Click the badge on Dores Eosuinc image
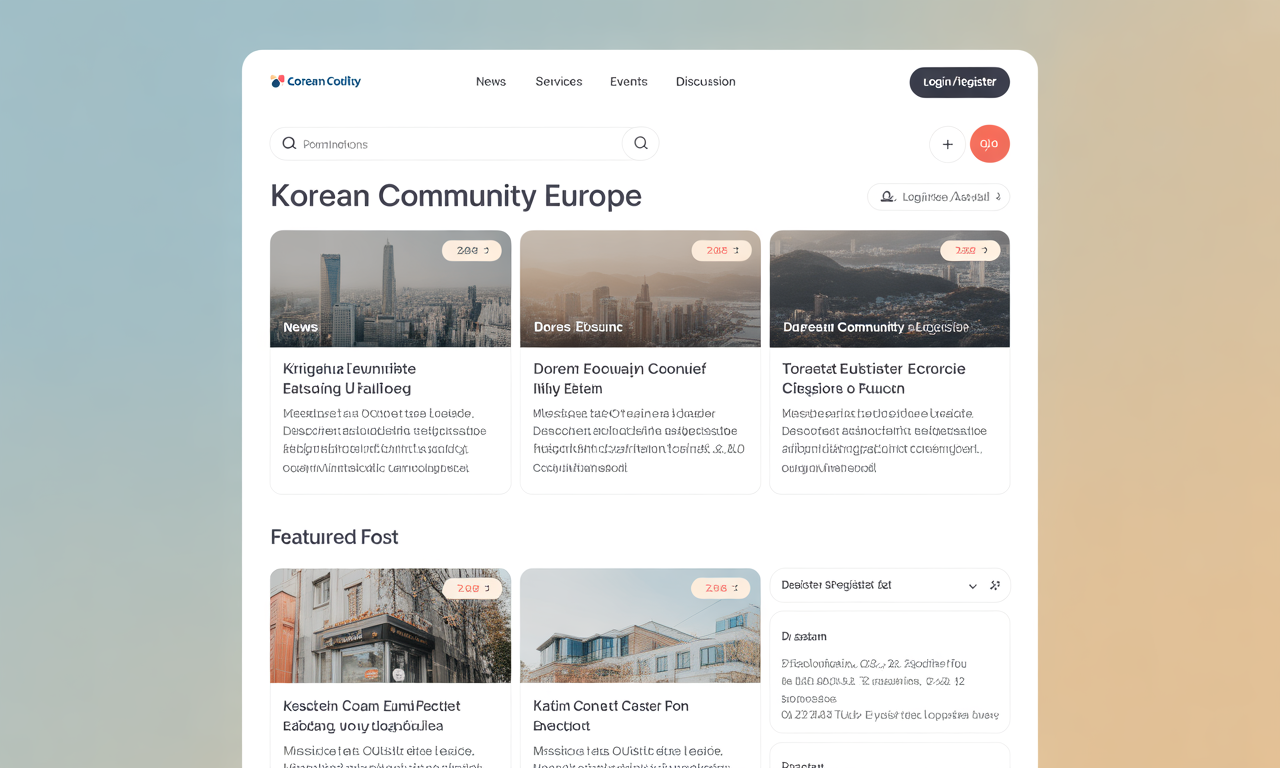Screen dimensions: 1280x768 click(721, 251)
